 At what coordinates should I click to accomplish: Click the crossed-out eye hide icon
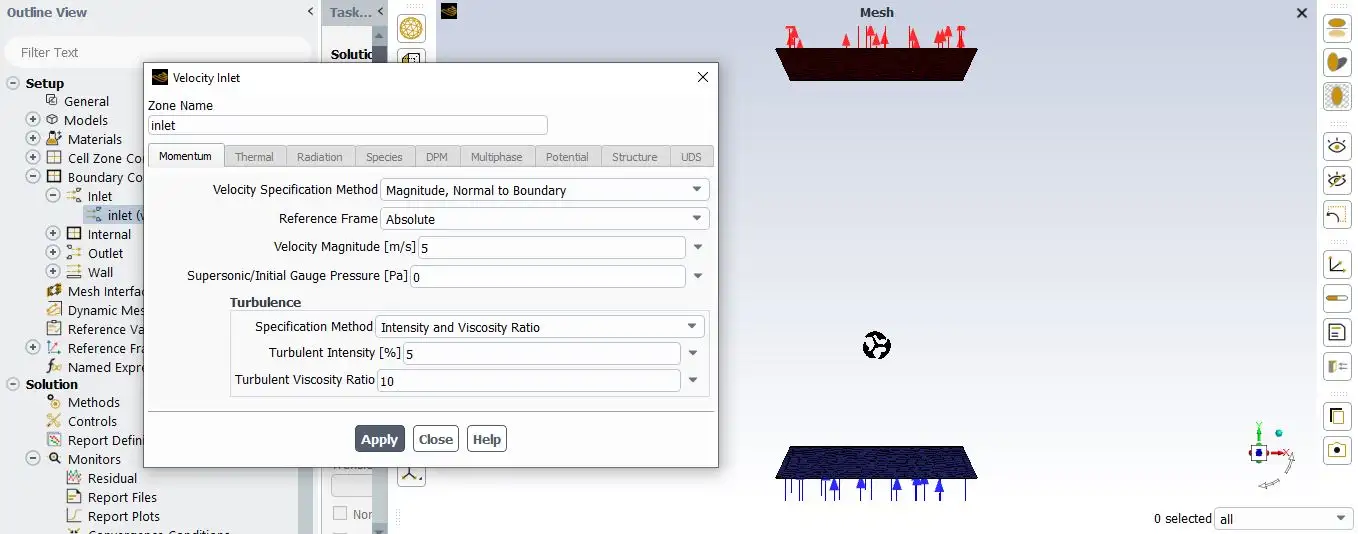[1337, 180]
